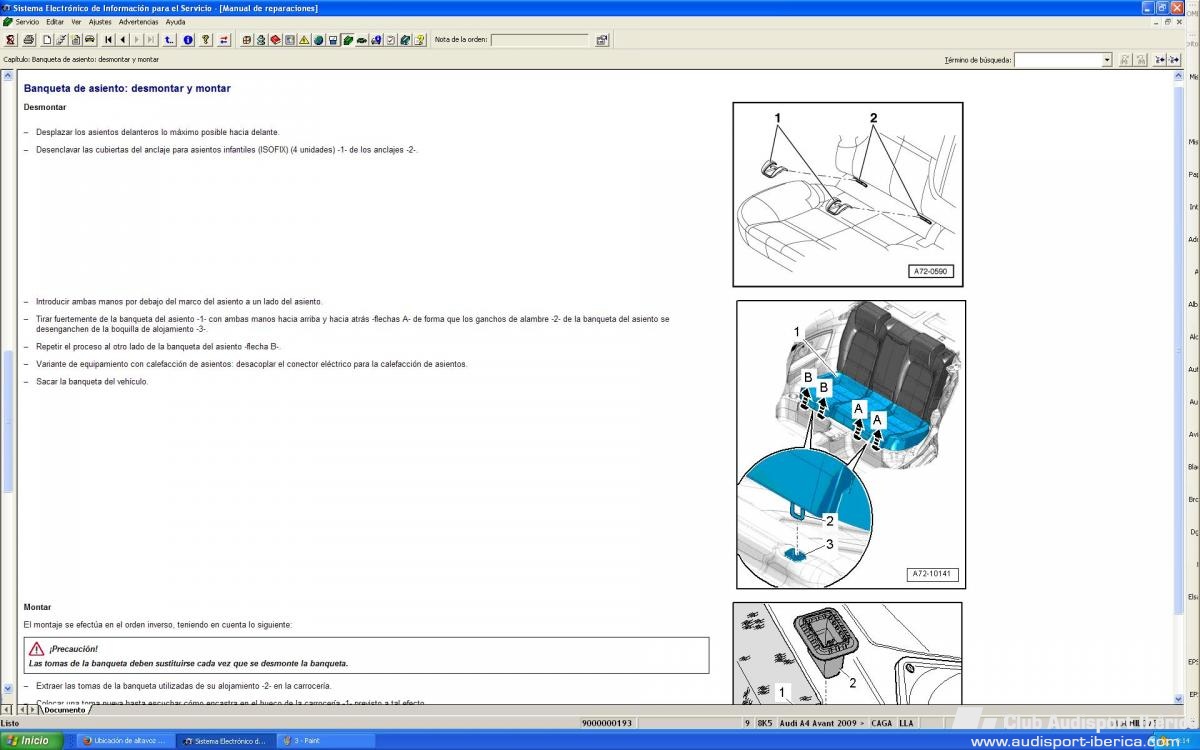Click the floppy disk save icon
Screen dimensions: 1200x750
tap(333, 40)
